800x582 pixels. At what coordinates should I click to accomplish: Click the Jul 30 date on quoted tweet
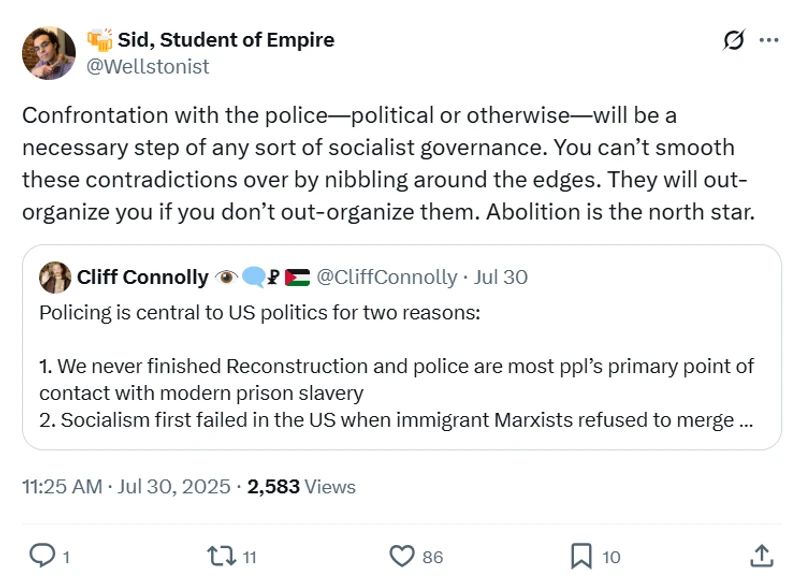(502, 277)
